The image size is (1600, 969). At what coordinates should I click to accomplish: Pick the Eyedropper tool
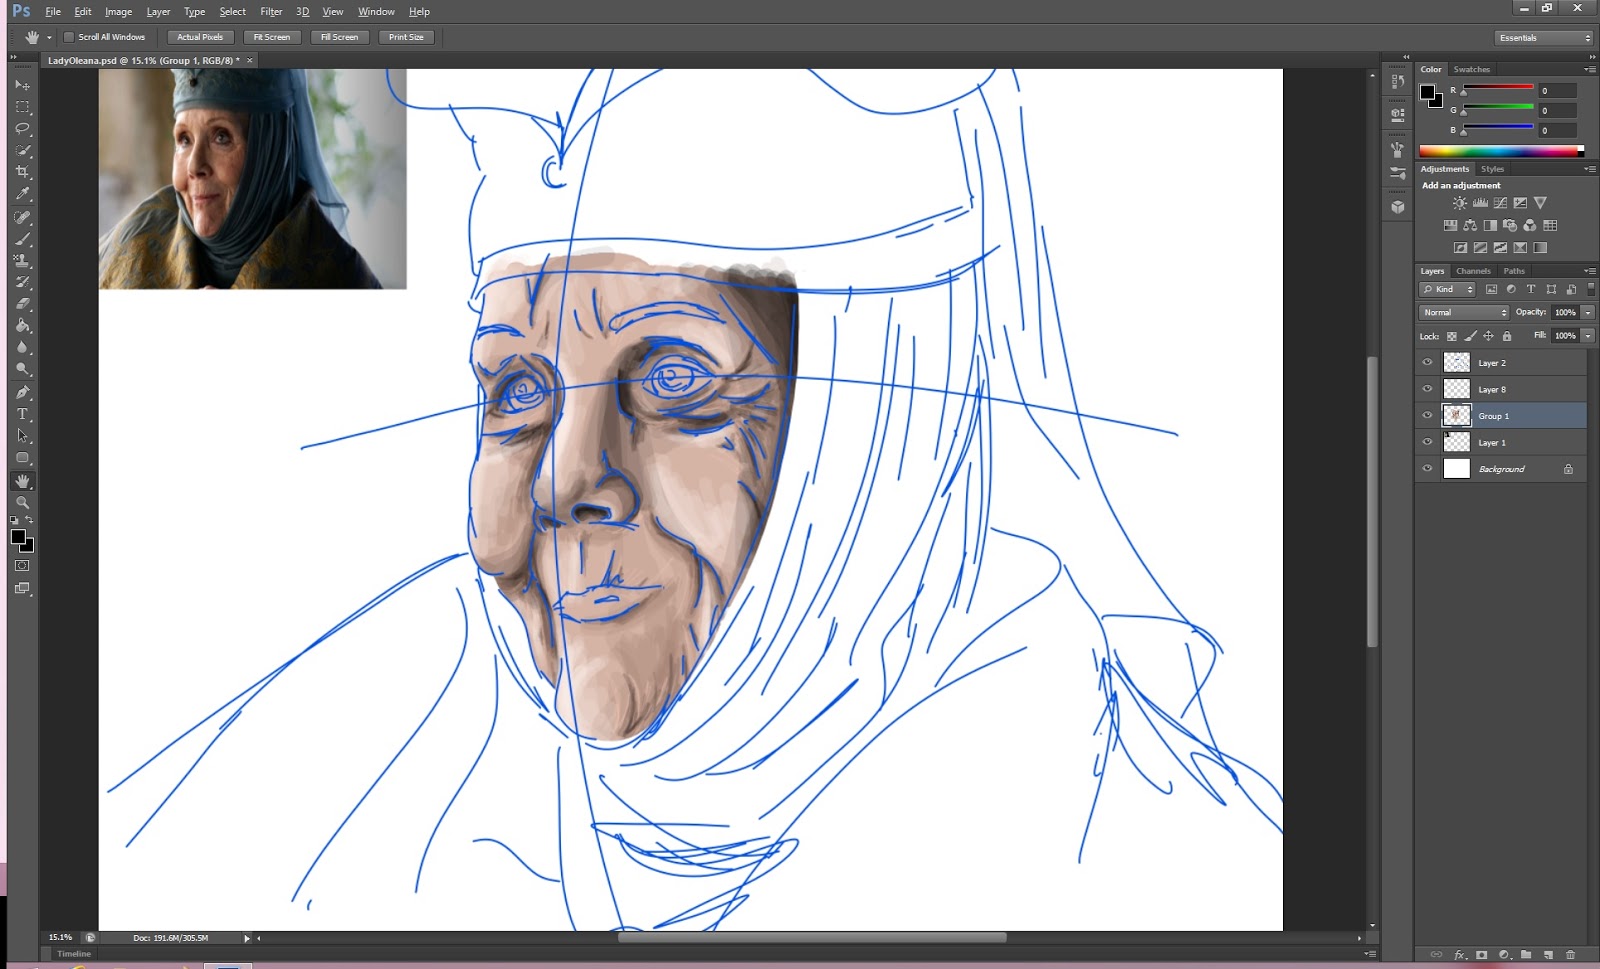pos(23,194)
